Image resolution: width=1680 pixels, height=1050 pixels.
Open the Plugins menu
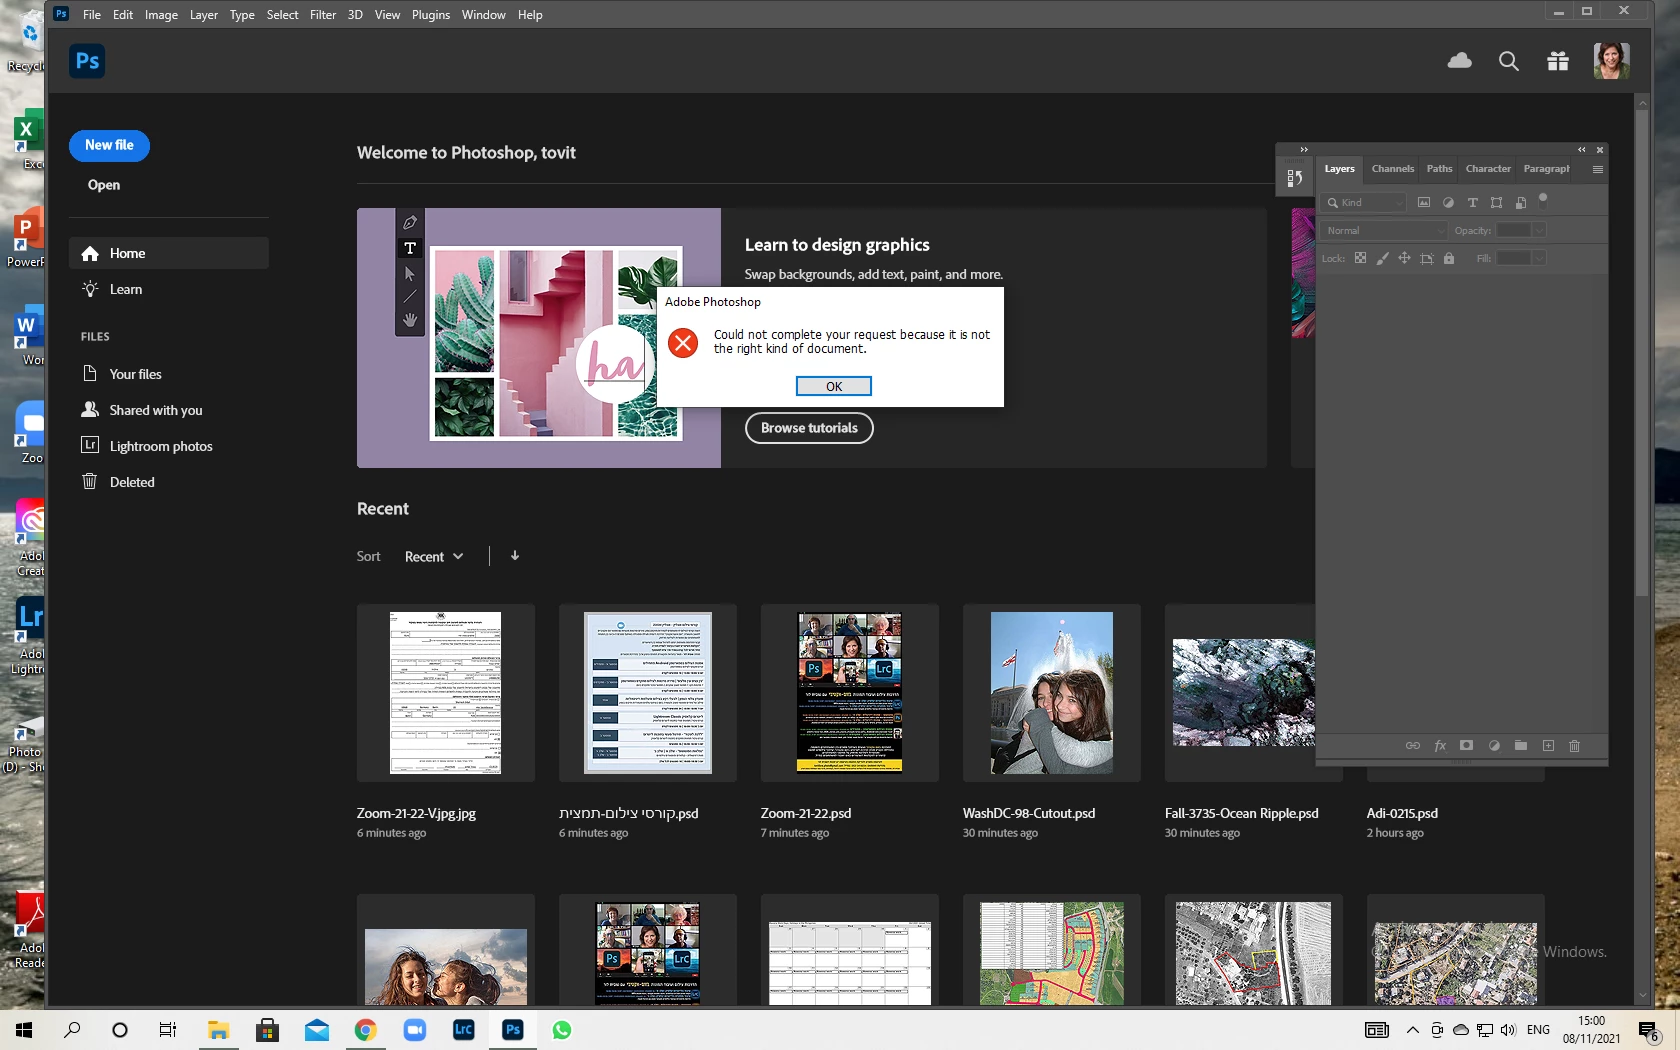click(431, 15)
